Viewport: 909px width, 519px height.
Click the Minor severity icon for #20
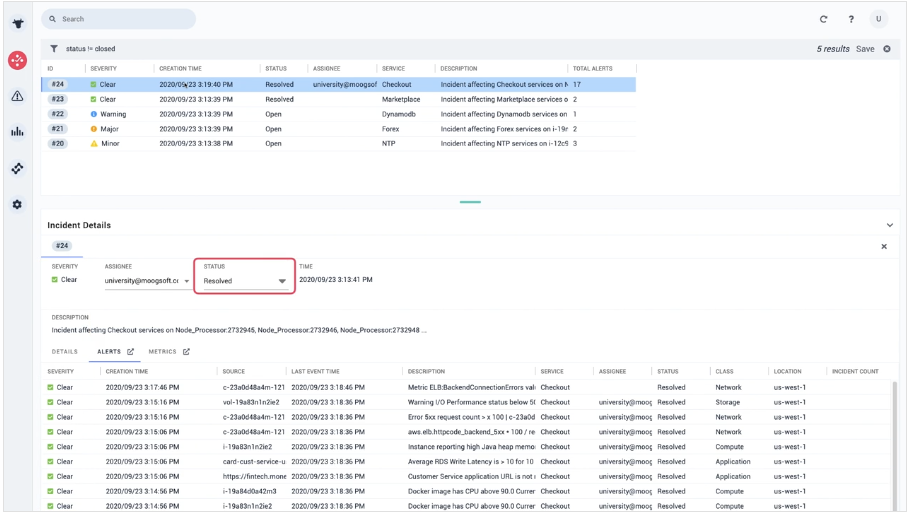tap(94, 143)
